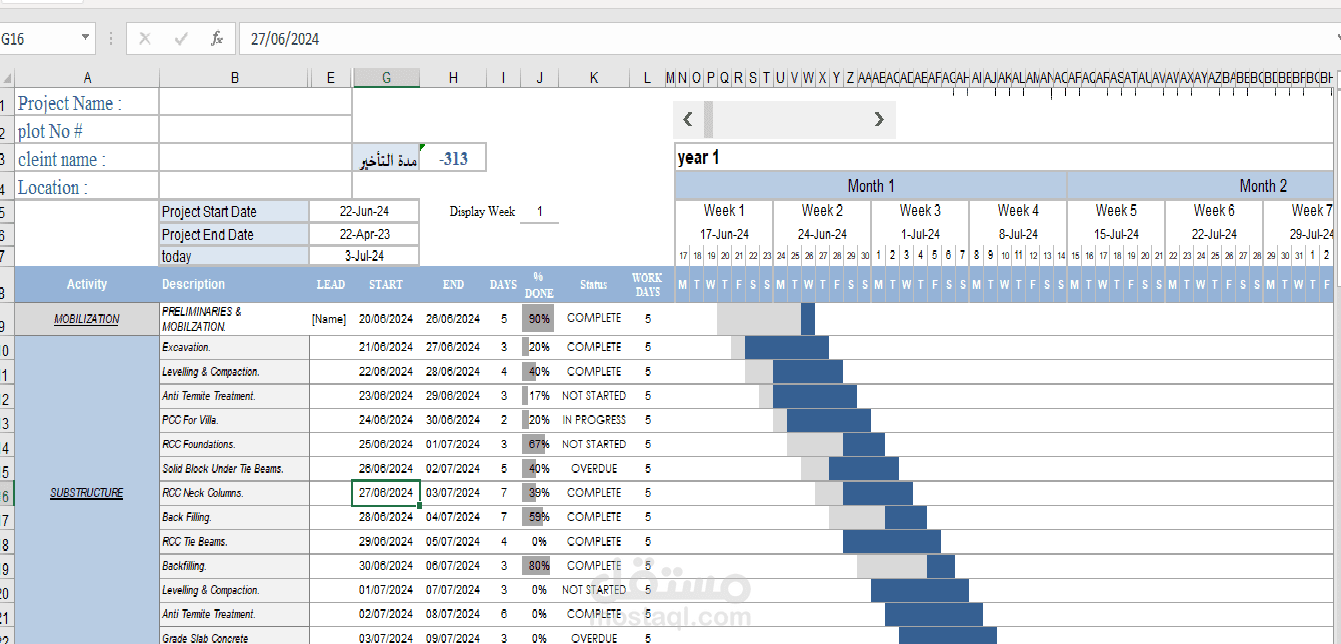Click the 'MOBILIZATION' activity cell
The height and width of the screenshot is (644, 1341).
click(x=87, y=319)
